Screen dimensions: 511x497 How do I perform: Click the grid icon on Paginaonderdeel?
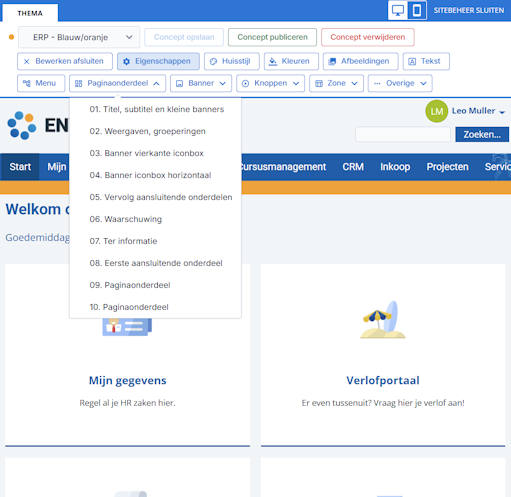click(x=78, y=83)
